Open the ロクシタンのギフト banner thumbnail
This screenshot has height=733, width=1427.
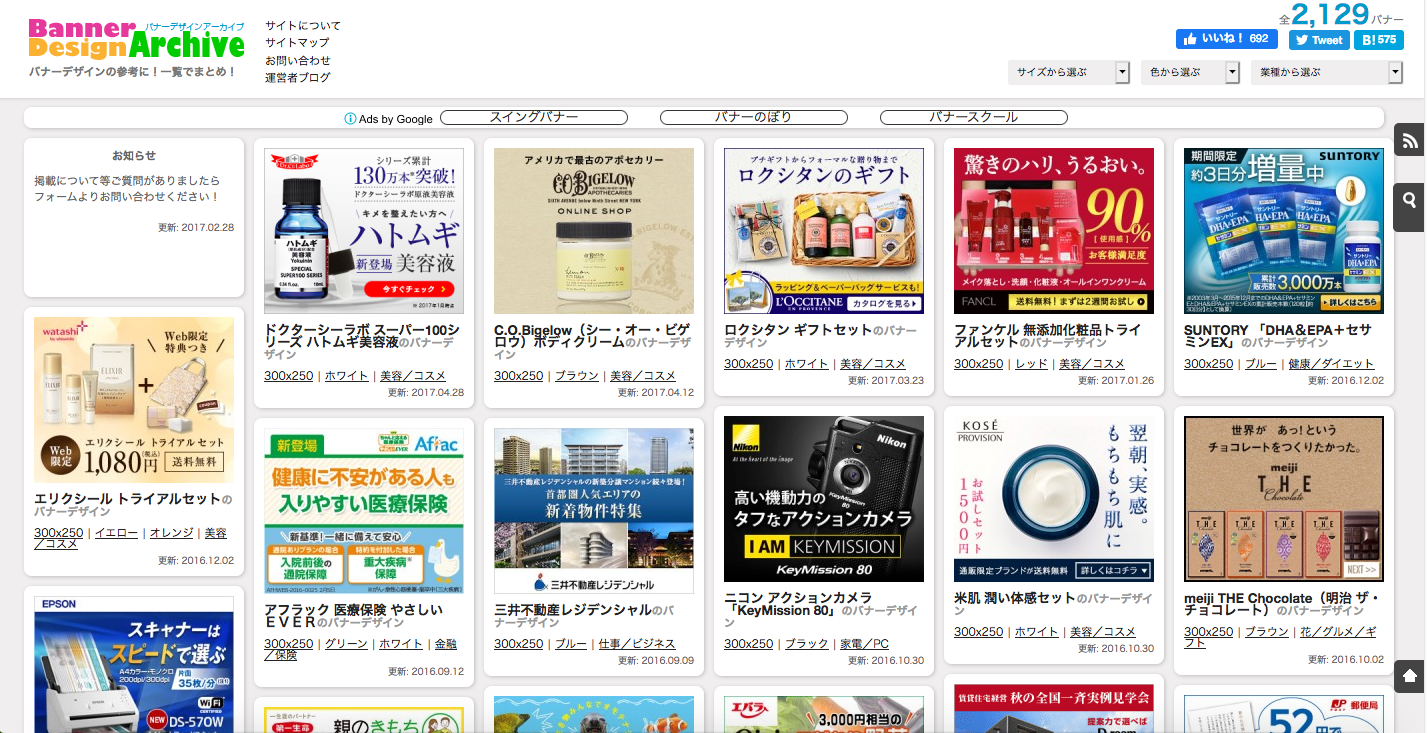pyautogui.click(x=824, y=231)
